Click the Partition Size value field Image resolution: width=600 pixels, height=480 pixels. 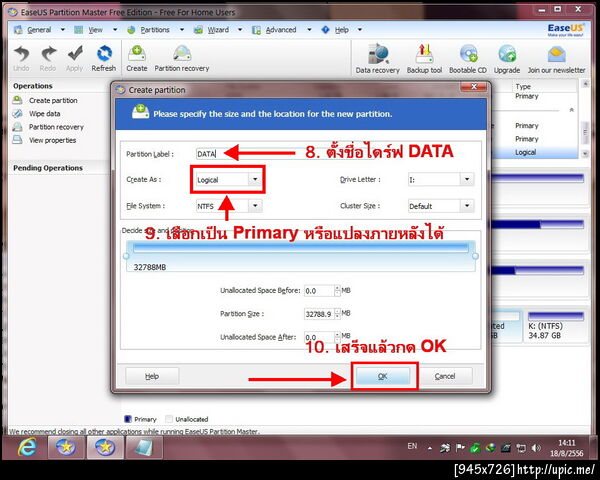tap(319, 314)
